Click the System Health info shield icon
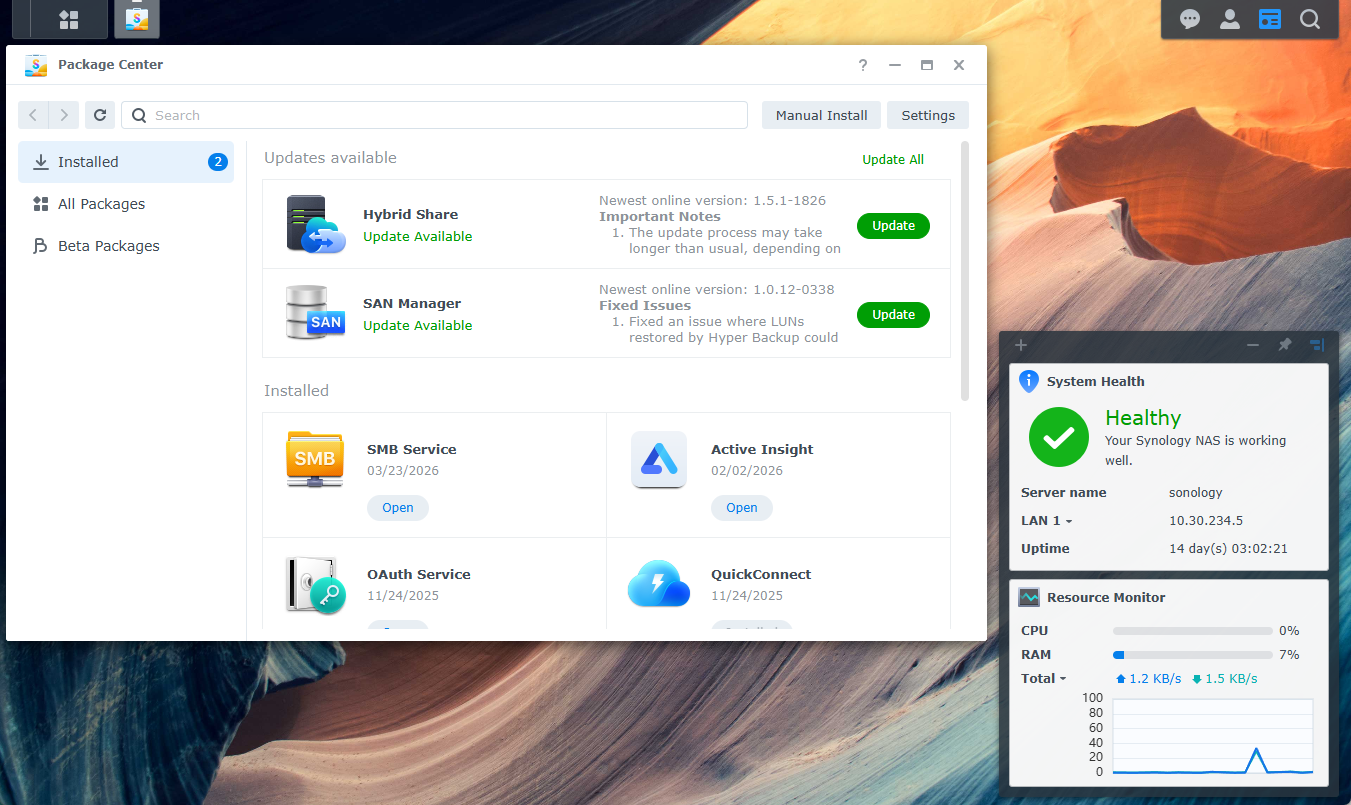 click(1029, 381)
